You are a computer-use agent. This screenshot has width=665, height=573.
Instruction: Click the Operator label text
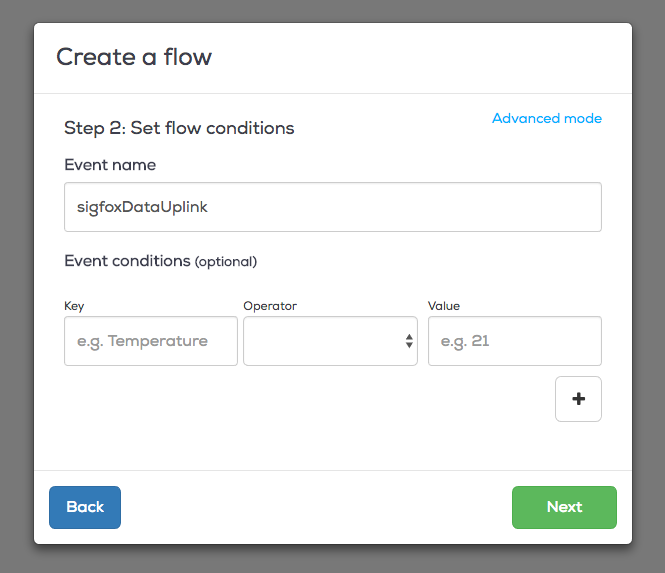coord(270,306)
